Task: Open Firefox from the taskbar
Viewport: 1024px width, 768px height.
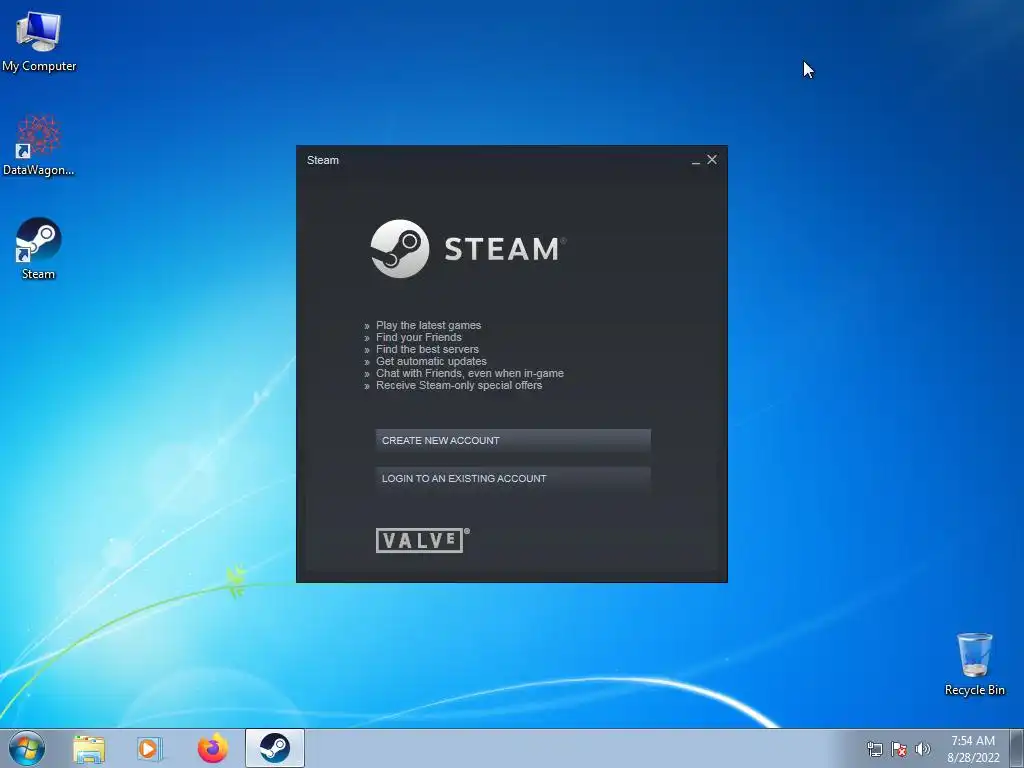Action: (213, 748)
